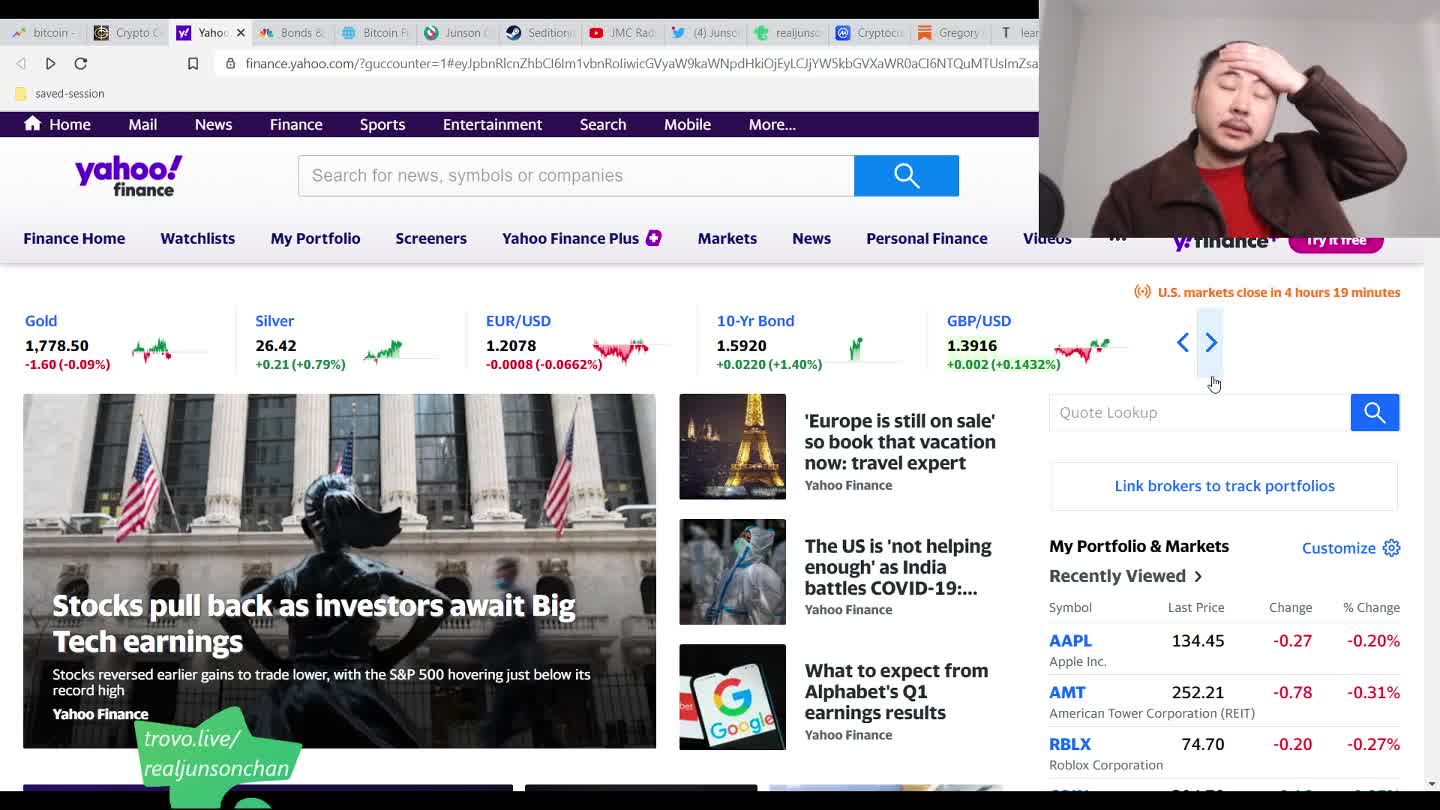Open the EUR/USD quote
The height and width of the screenshot is (810, 1440).
tap(518, 321)
